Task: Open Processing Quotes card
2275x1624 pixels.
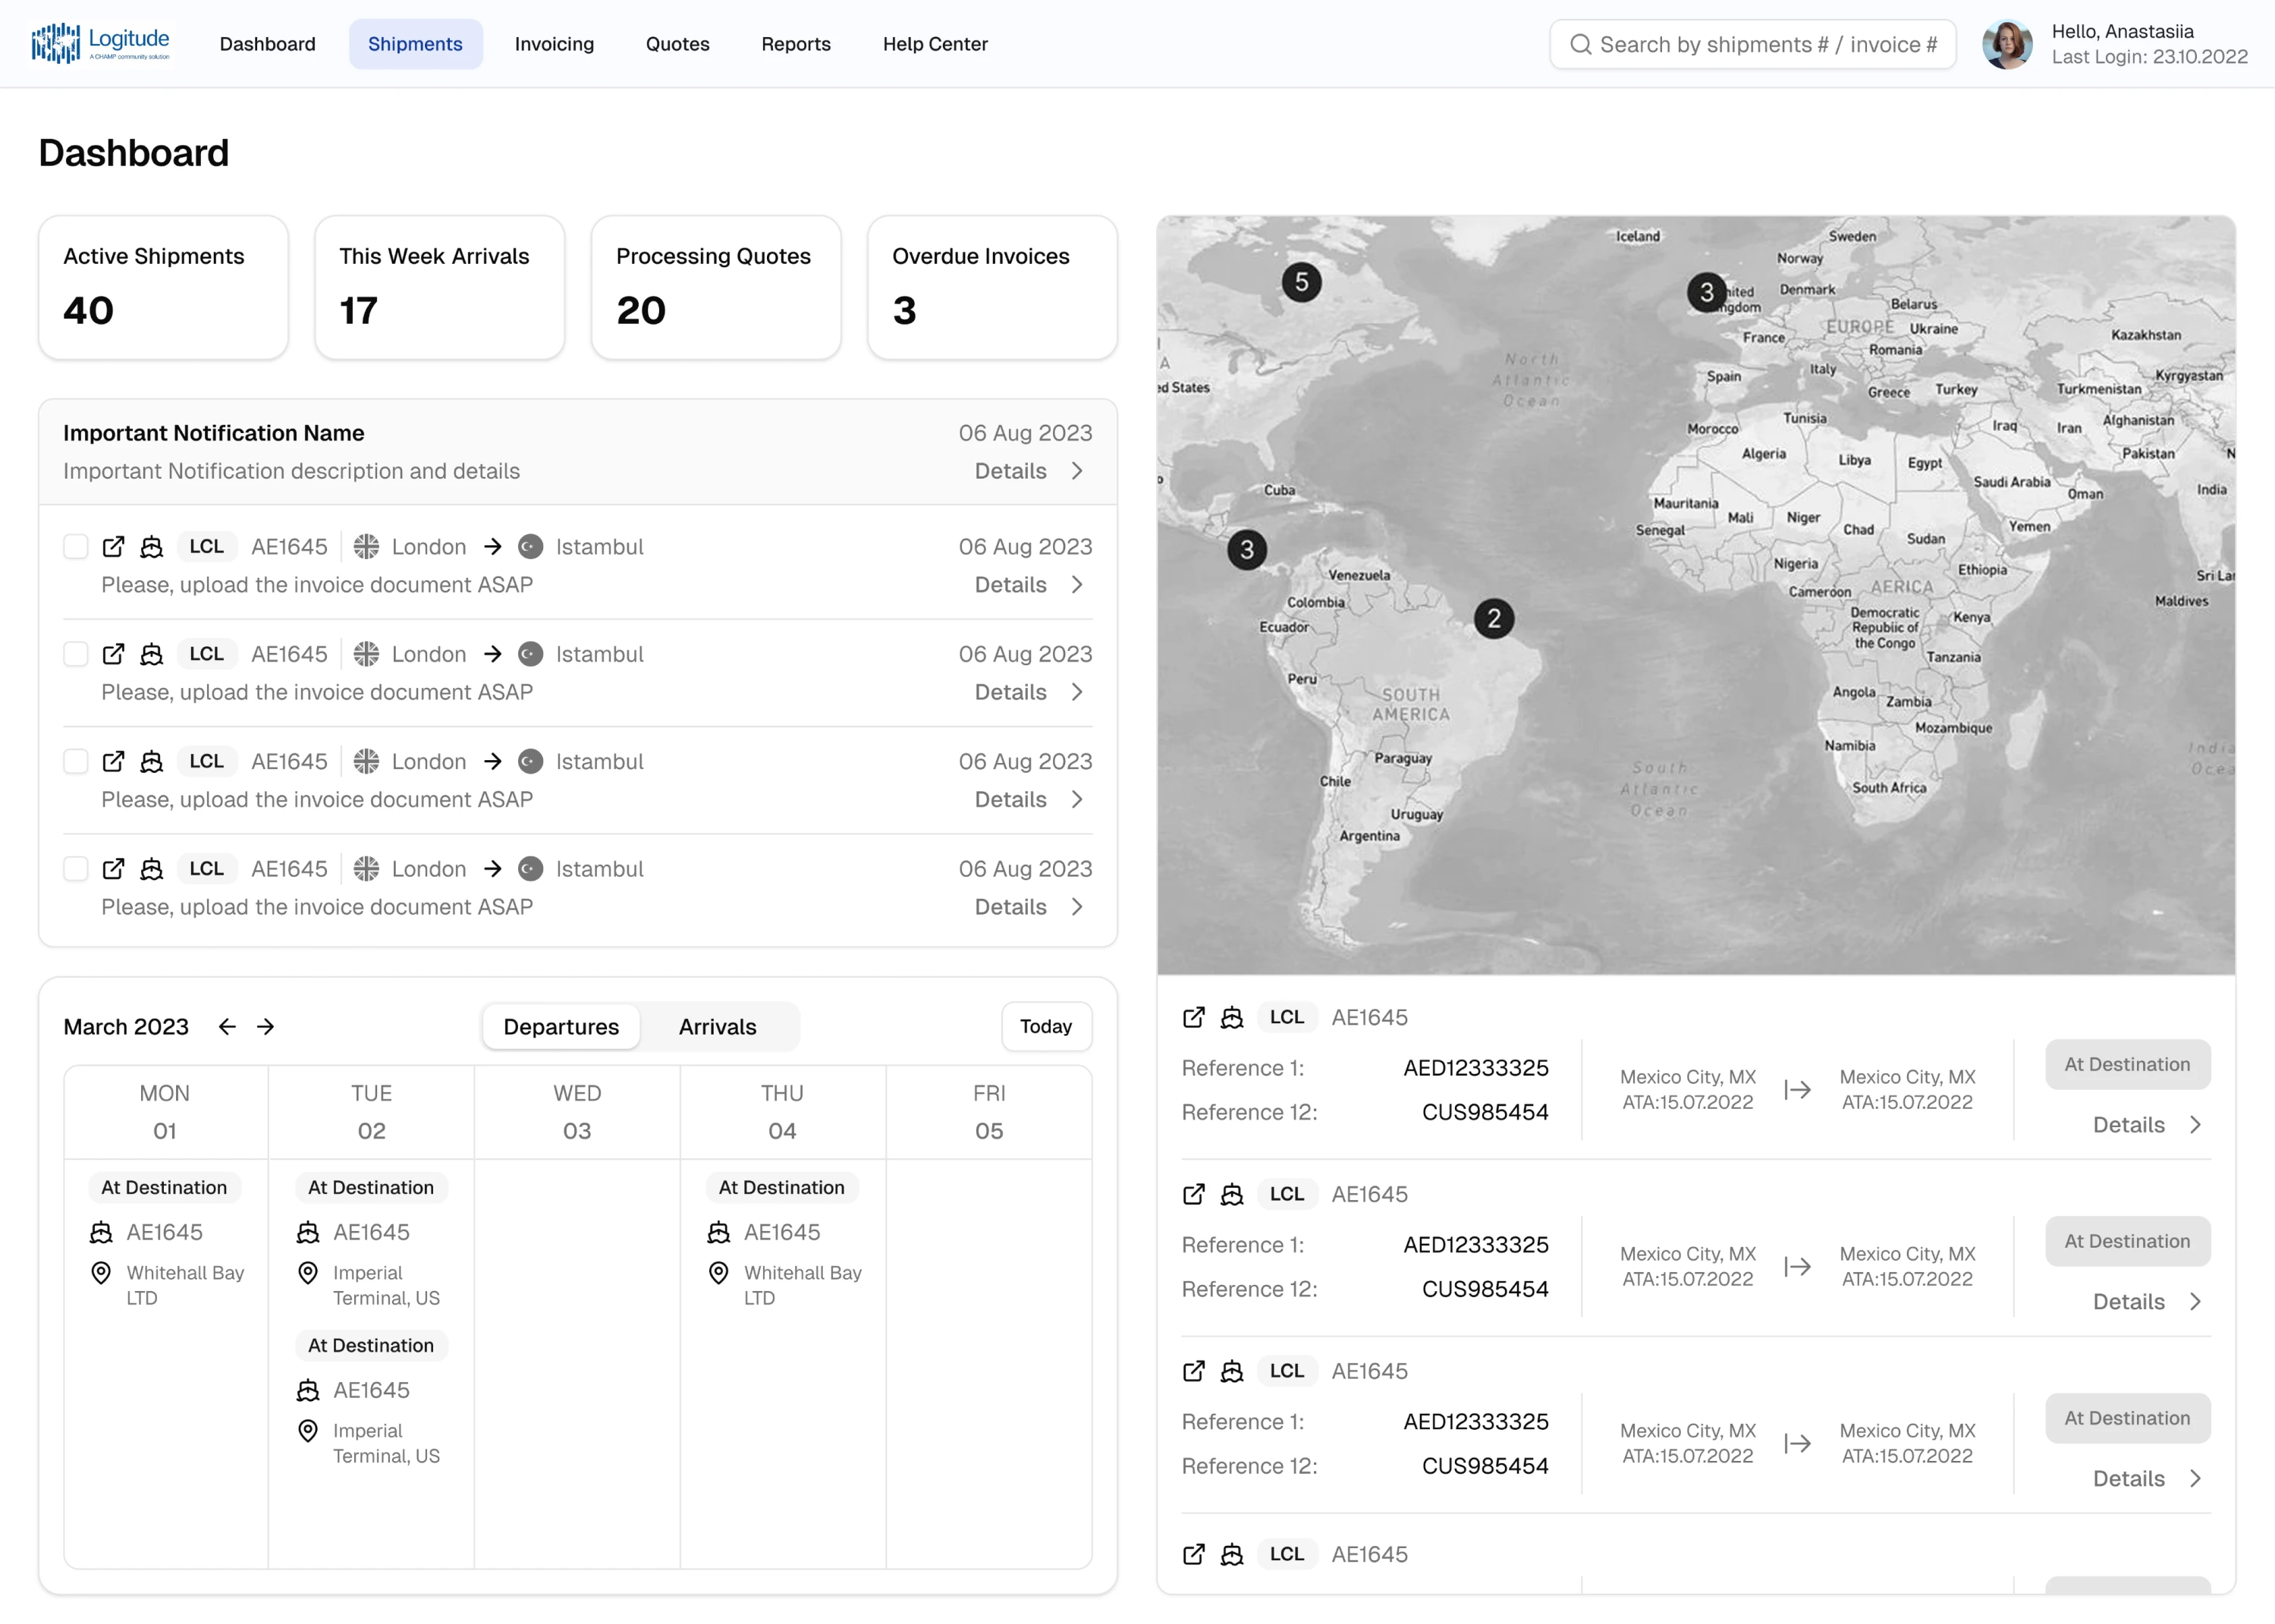Action: 716,288
